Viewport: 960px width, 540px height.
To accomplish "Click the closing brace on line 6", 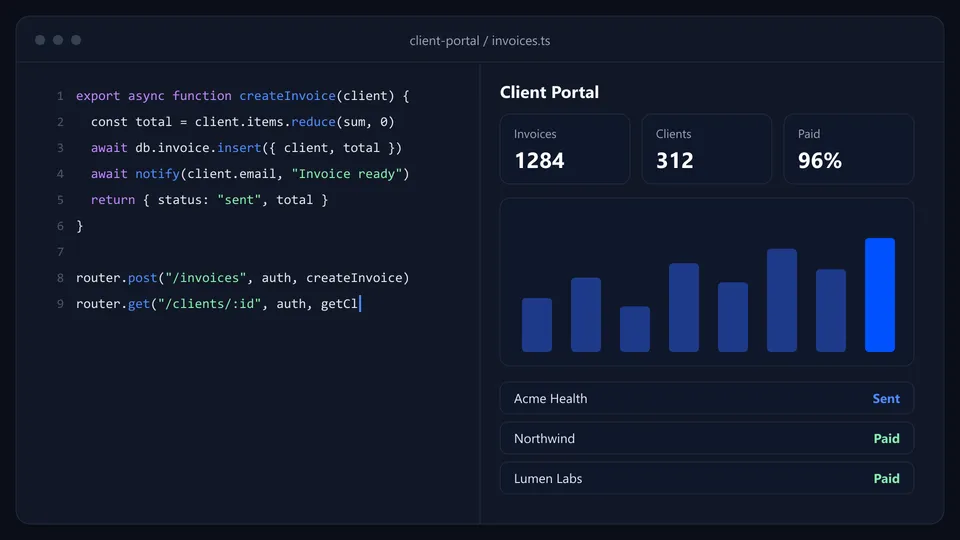I will point(80,226).
